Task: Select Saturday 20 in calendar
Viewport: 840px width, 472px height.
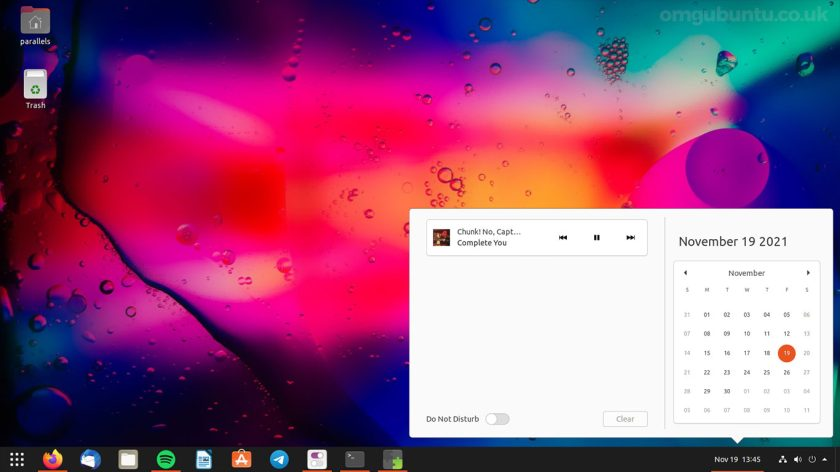Action: [x=806, y=353]
